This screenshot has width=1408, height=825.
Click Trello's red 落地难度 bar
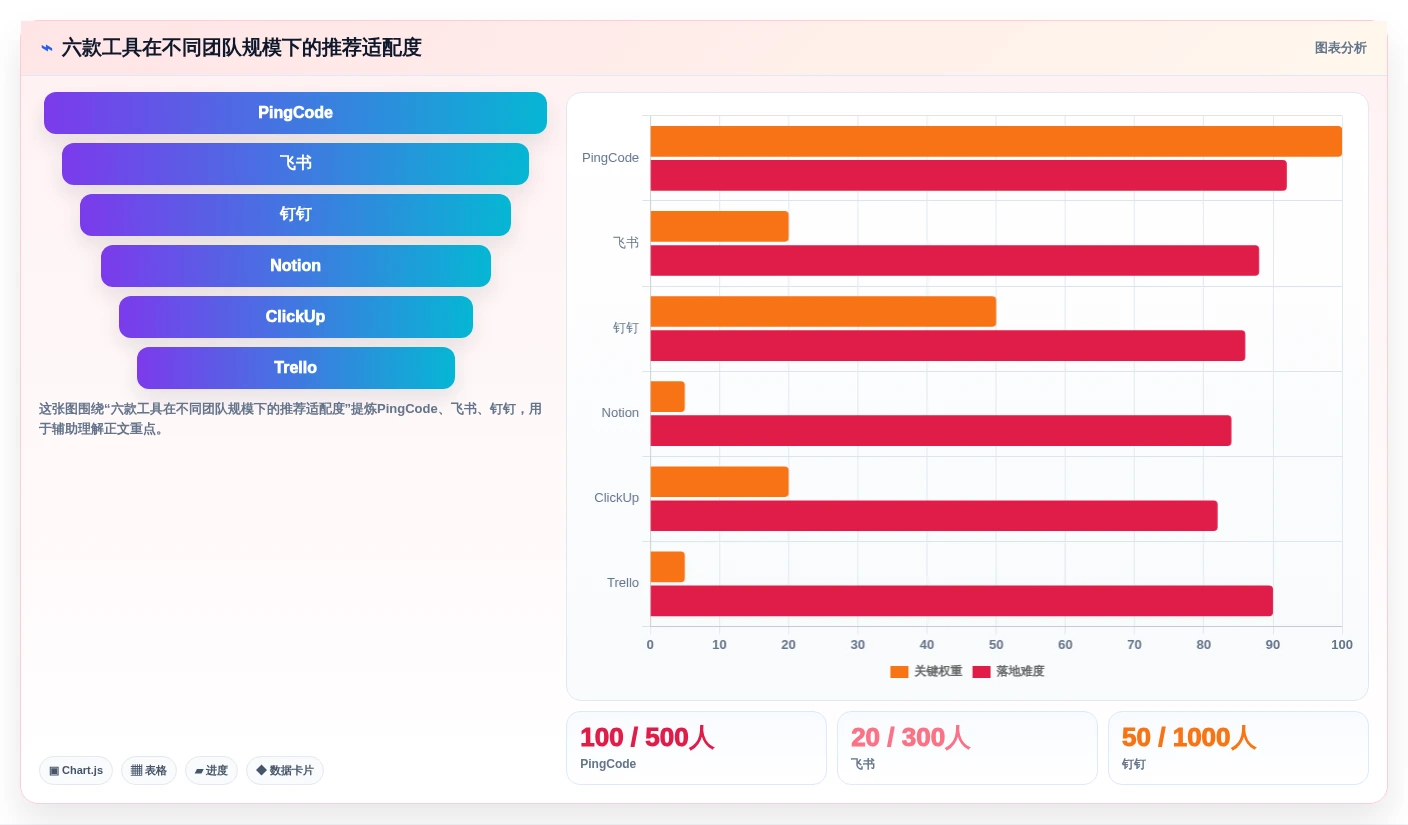coord(961,600)
